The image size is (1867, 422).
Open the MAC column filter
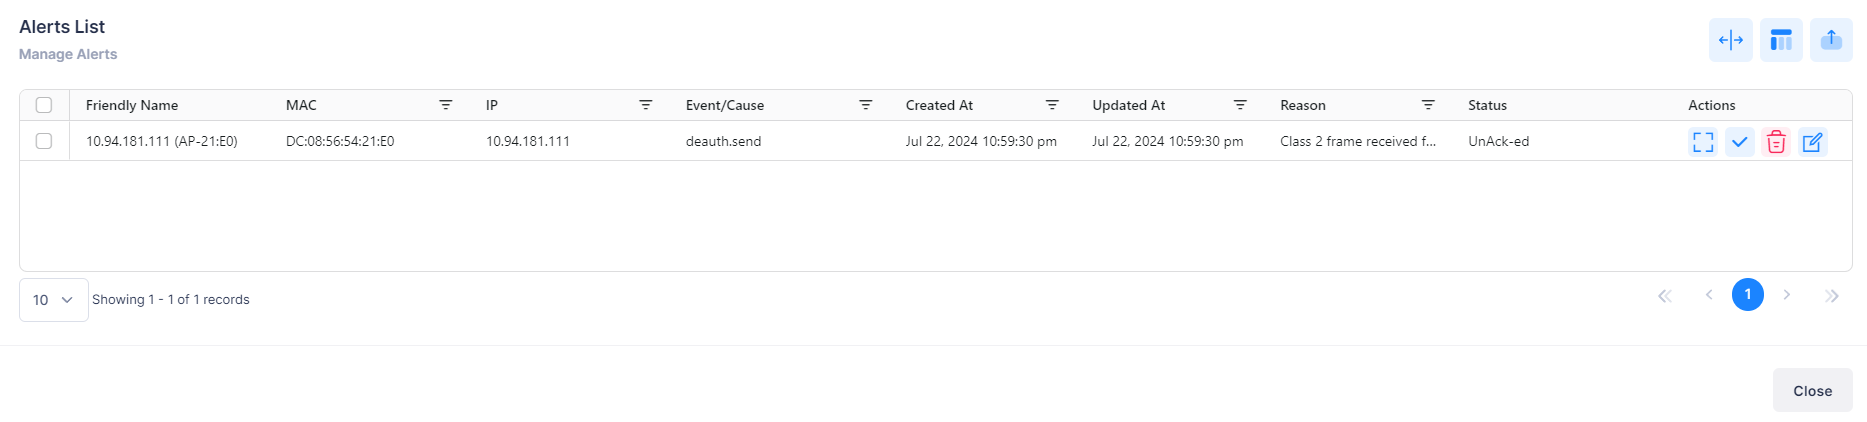coord(446,105)
